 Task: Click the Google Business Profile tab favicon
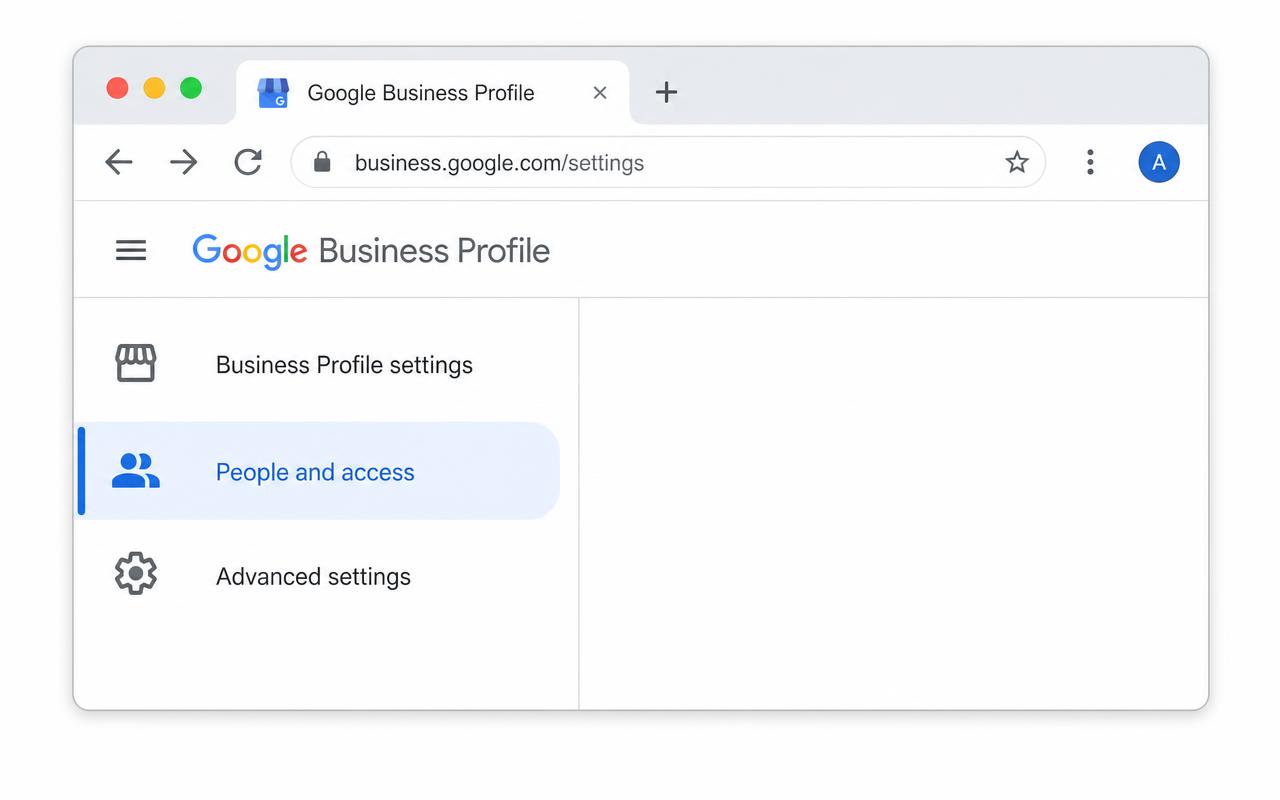tap(273, 93)
